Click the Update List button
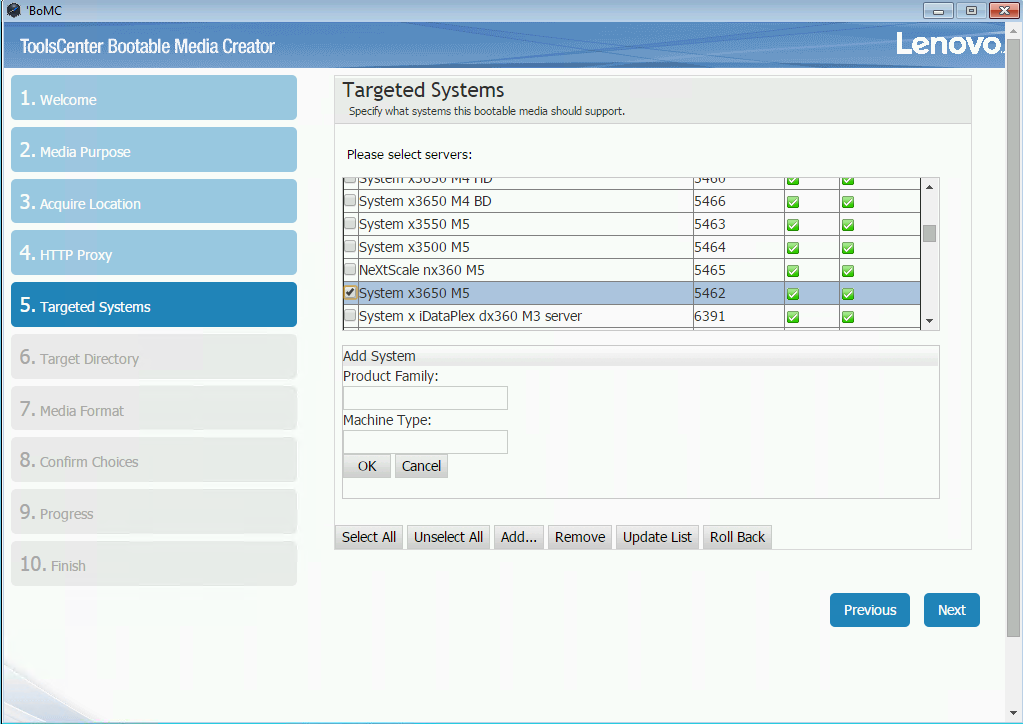Screen dimensions: 1023x724 pos(657,537)
